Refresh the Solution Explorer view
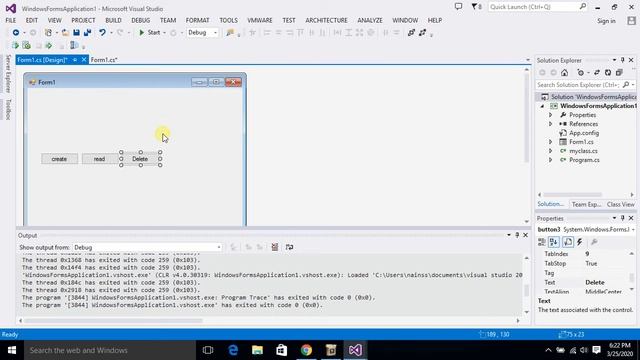This screenshot has width=640, height=360. 608,73
